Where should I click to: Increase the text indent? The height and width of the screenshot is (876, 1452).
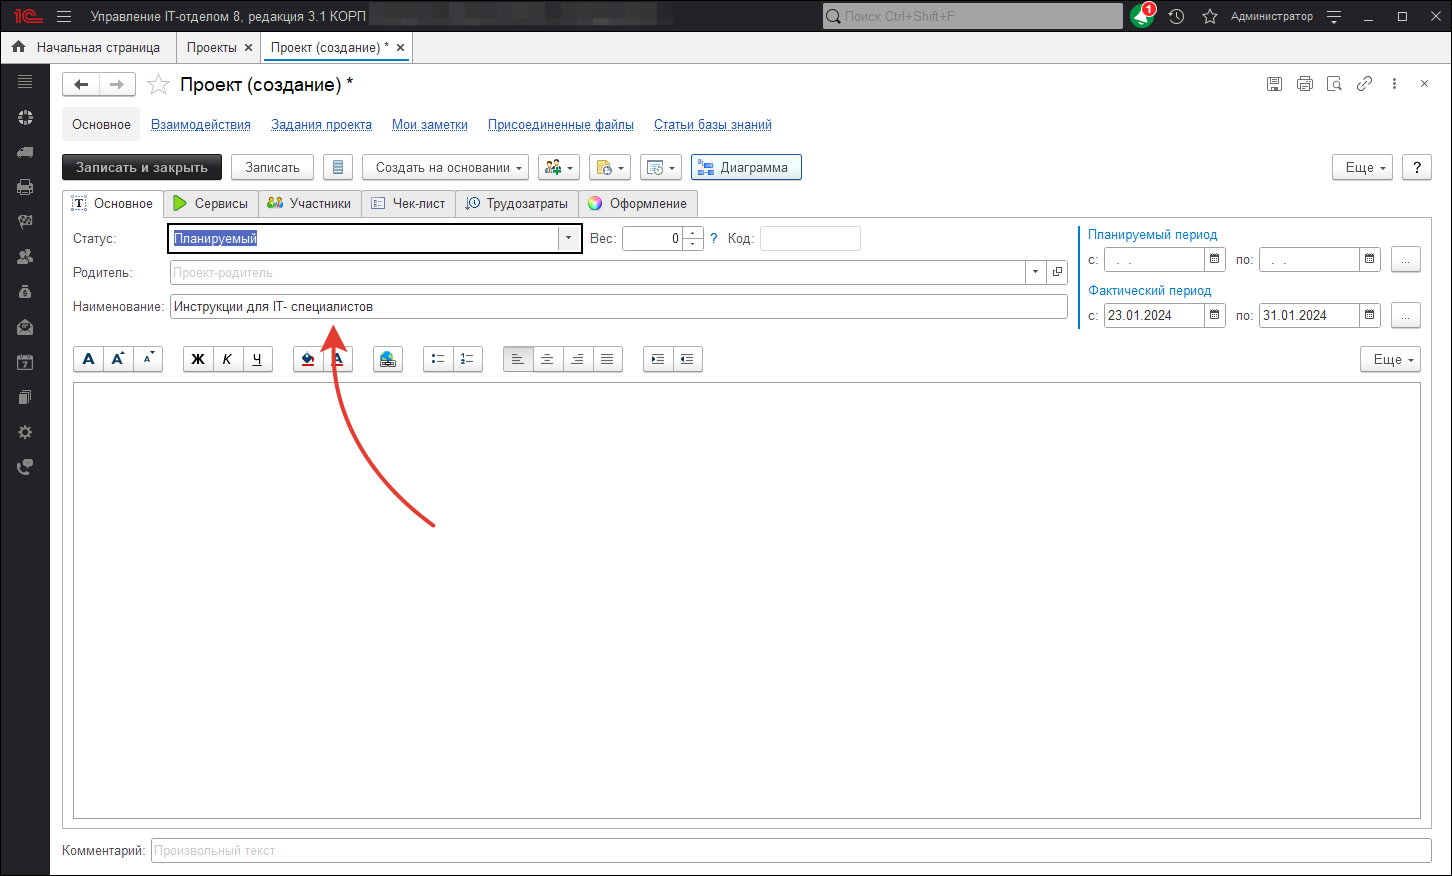click(x=657, y=359)
